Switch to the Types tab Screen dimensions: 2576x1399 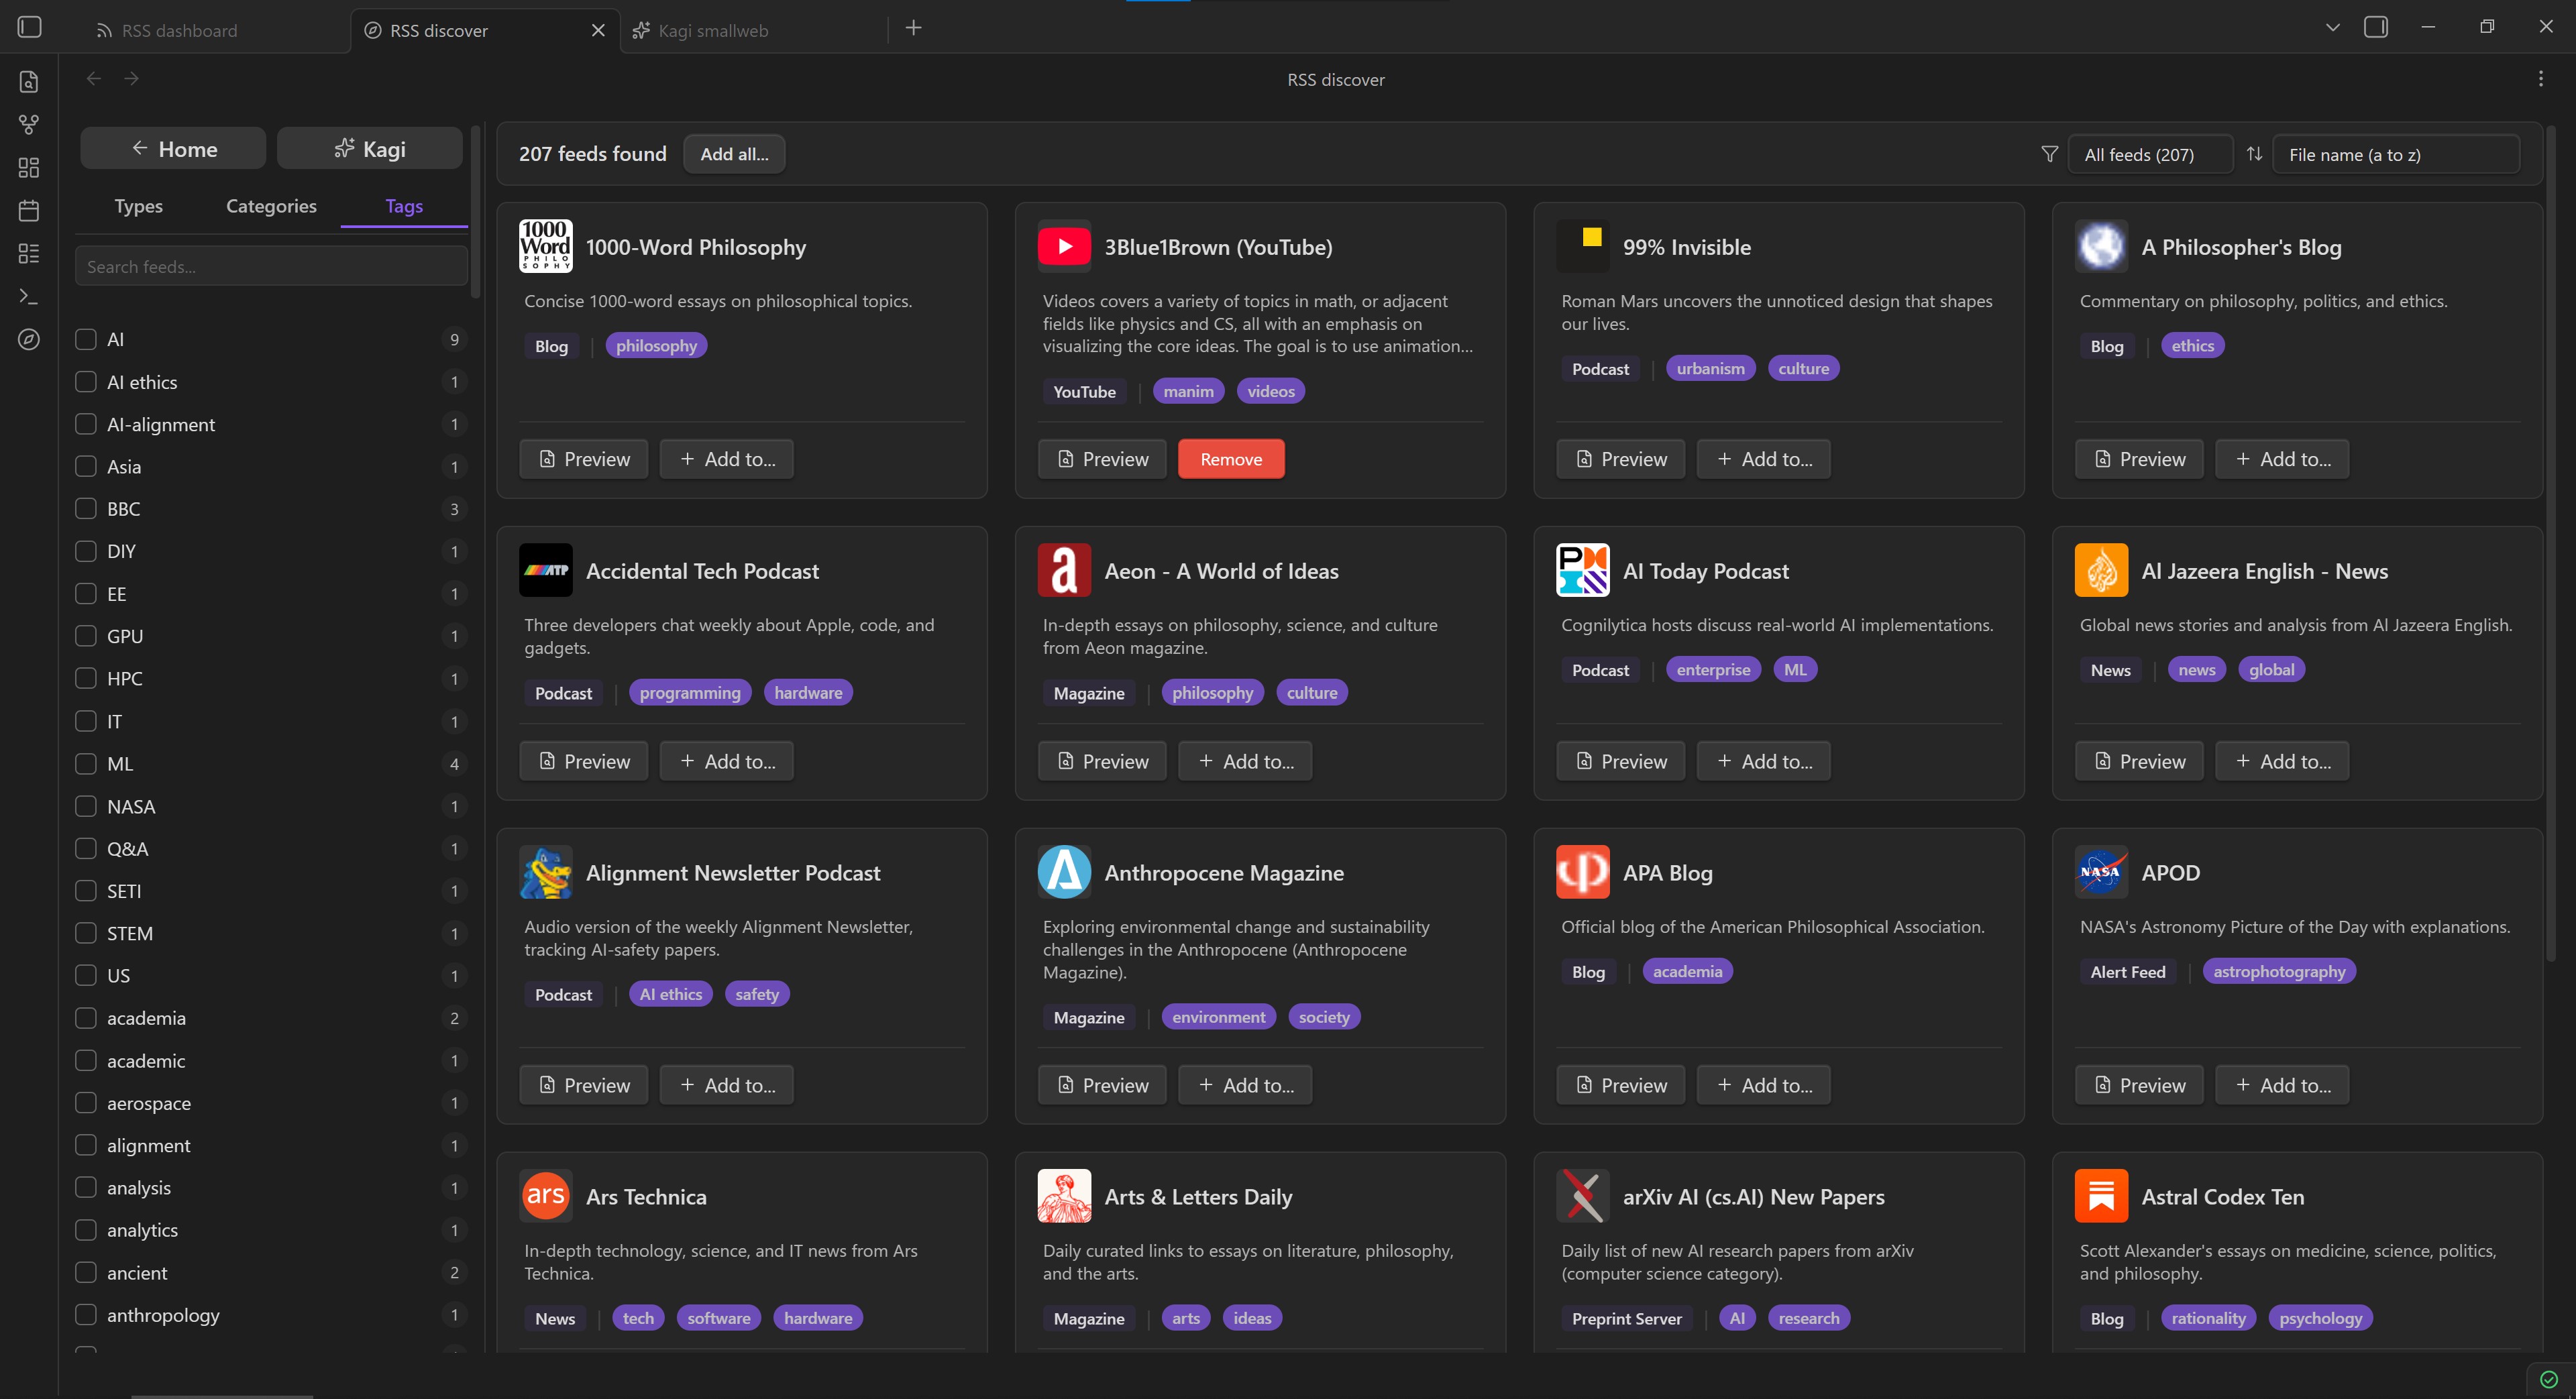coord(138,206)
